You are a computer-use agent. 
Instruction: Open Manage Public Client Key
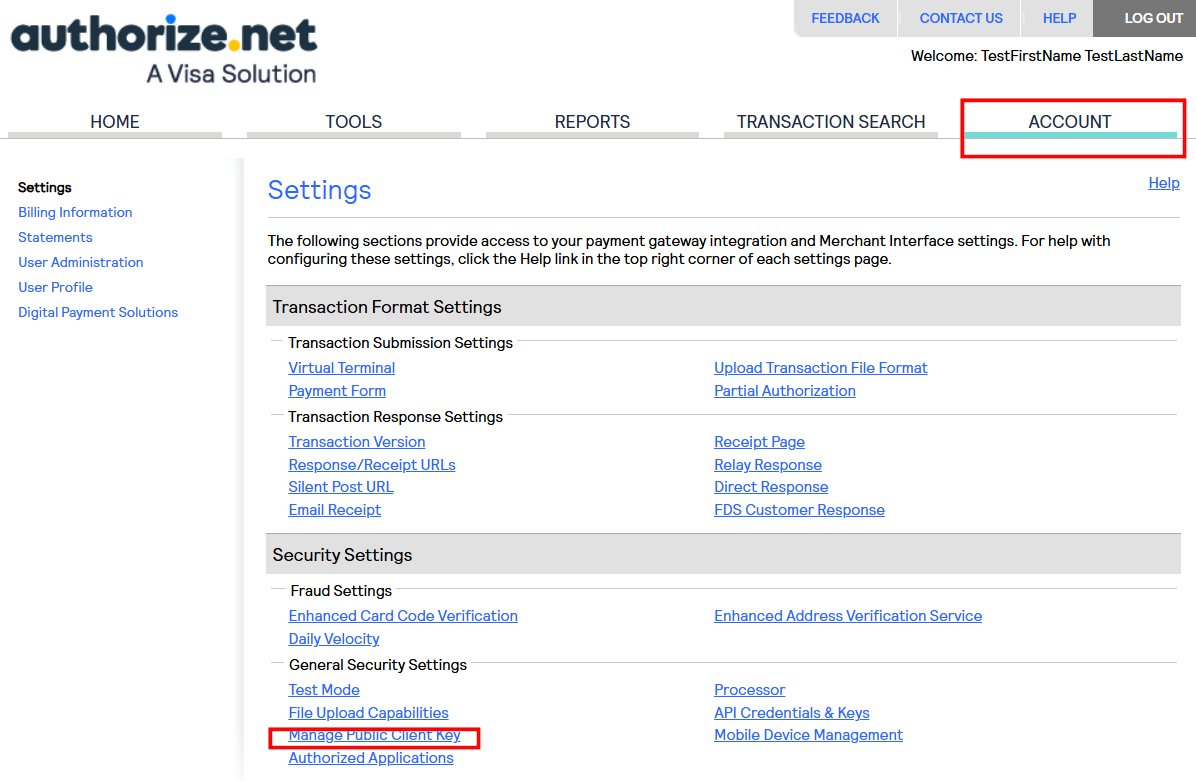click(x=375, y=735)
